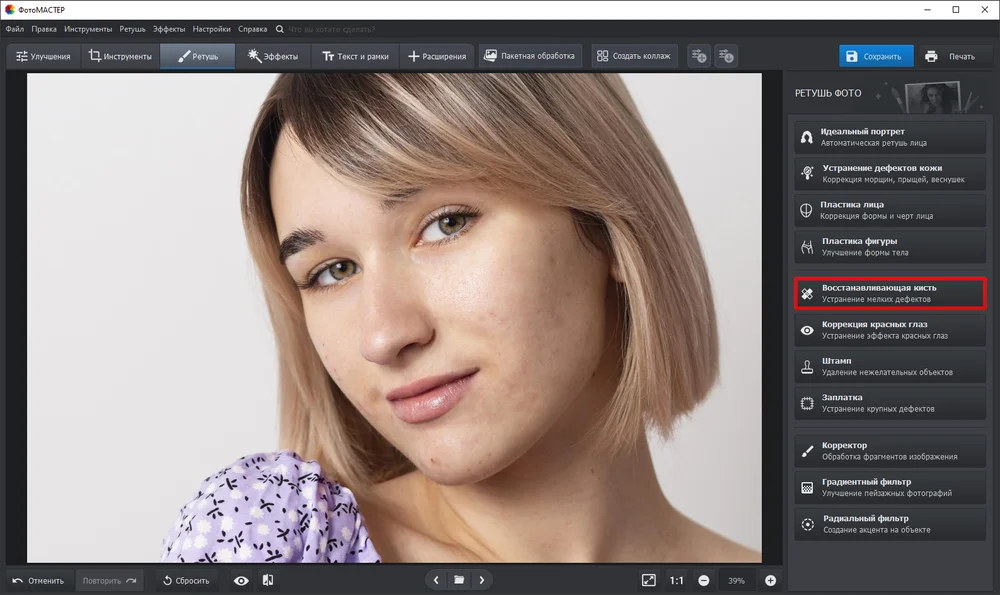Viewport: 1000px width, 595px height.
Task: Click the 39% zoom value field
Action: [737, 580]
